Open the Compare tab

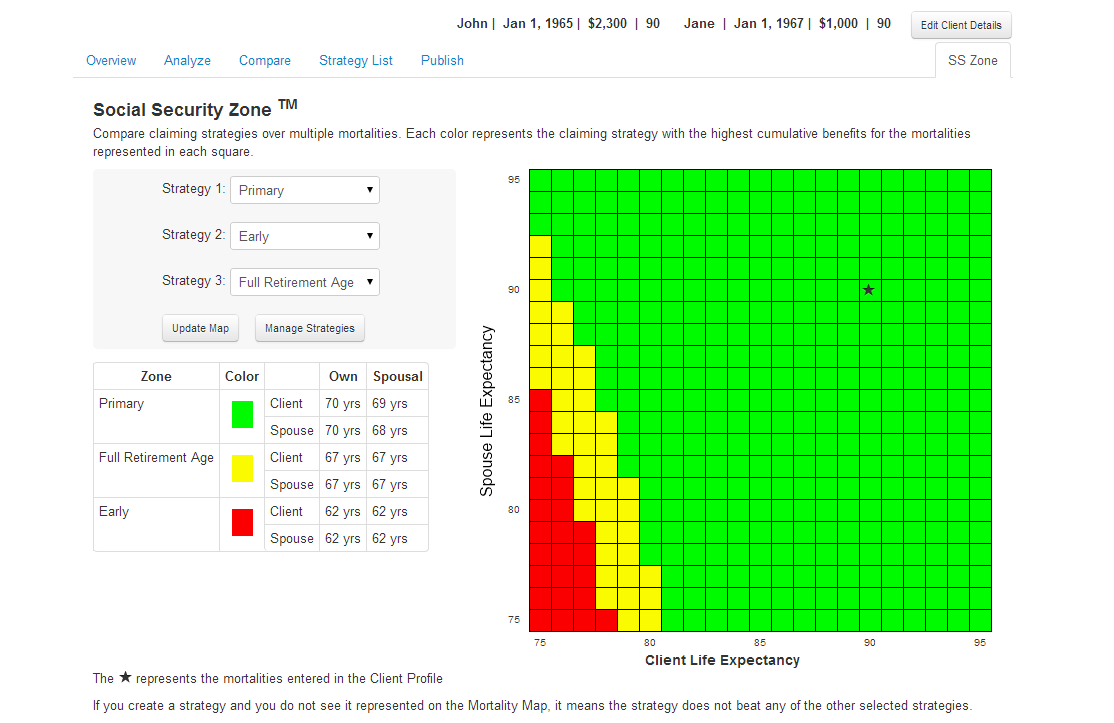(x=265, y=60)
